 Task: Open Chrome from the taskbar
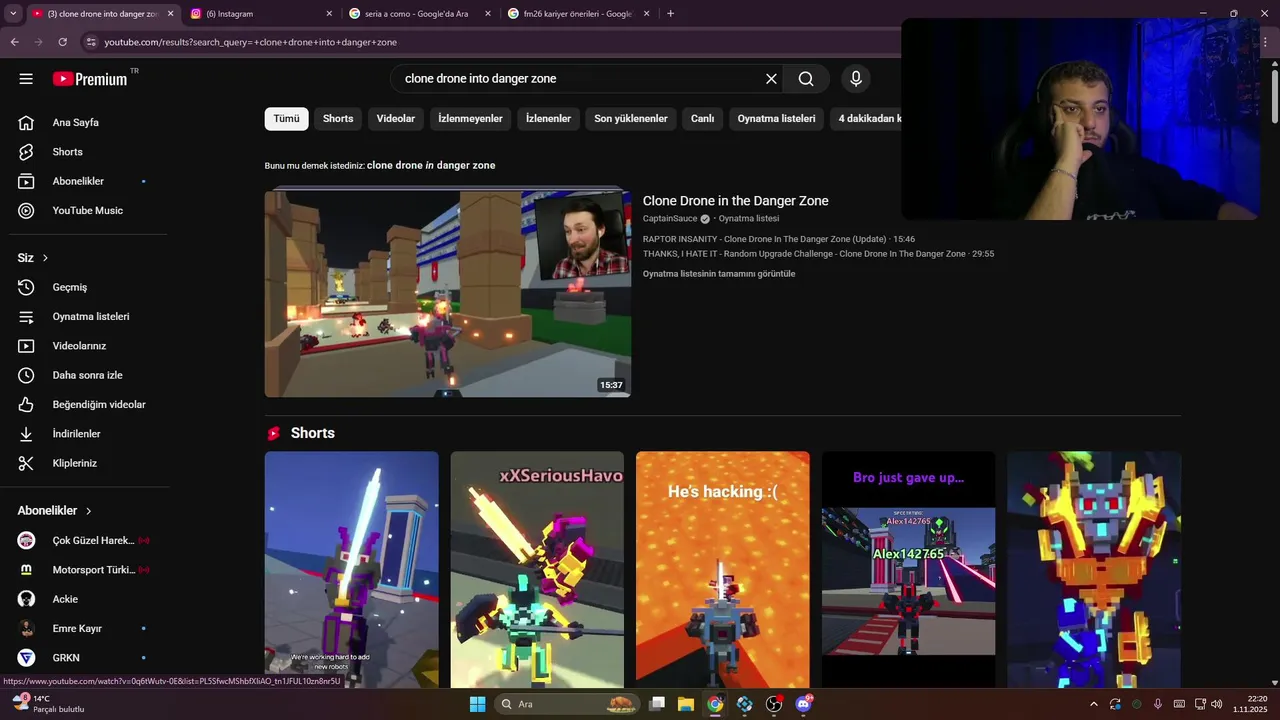tap(715, 704)
